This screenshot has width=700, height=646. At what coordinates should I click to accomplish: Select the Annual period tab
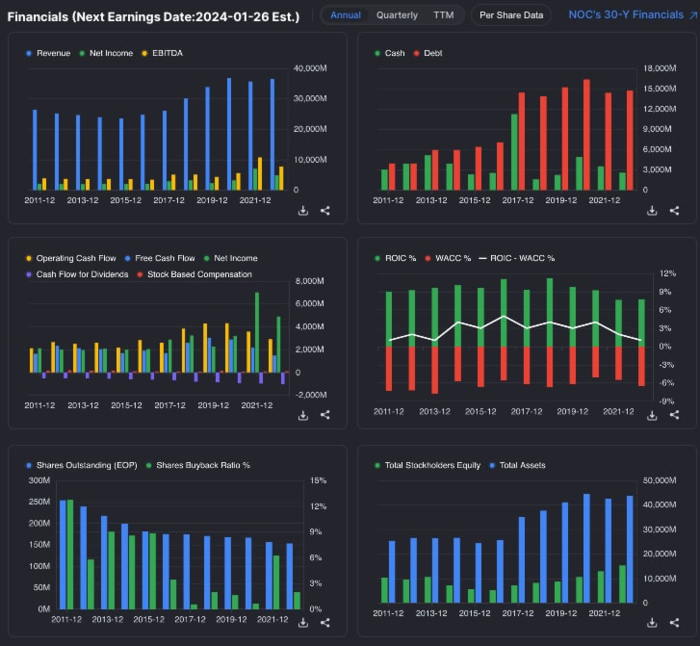346,15
